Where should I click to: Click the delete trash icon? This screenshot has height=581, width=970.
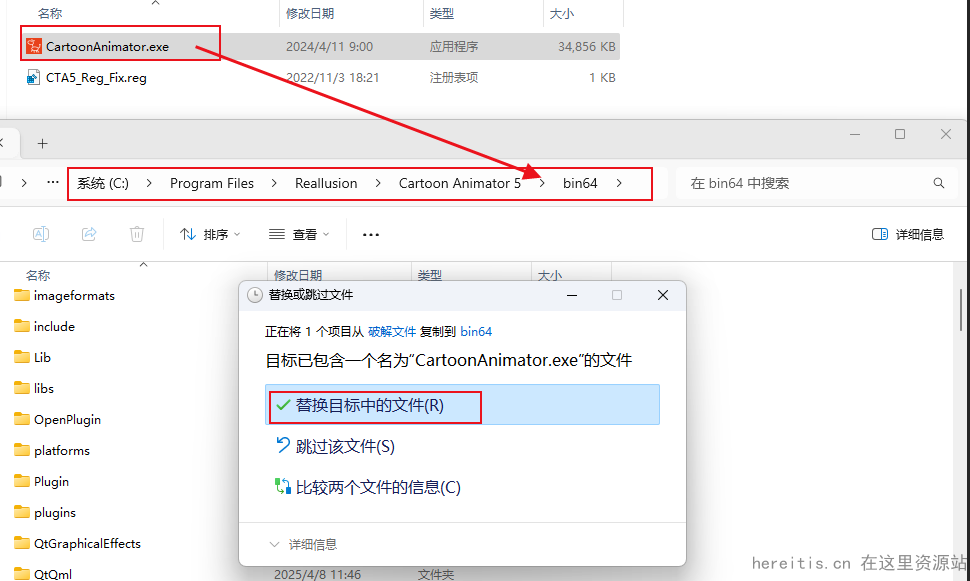pos(137,235)
